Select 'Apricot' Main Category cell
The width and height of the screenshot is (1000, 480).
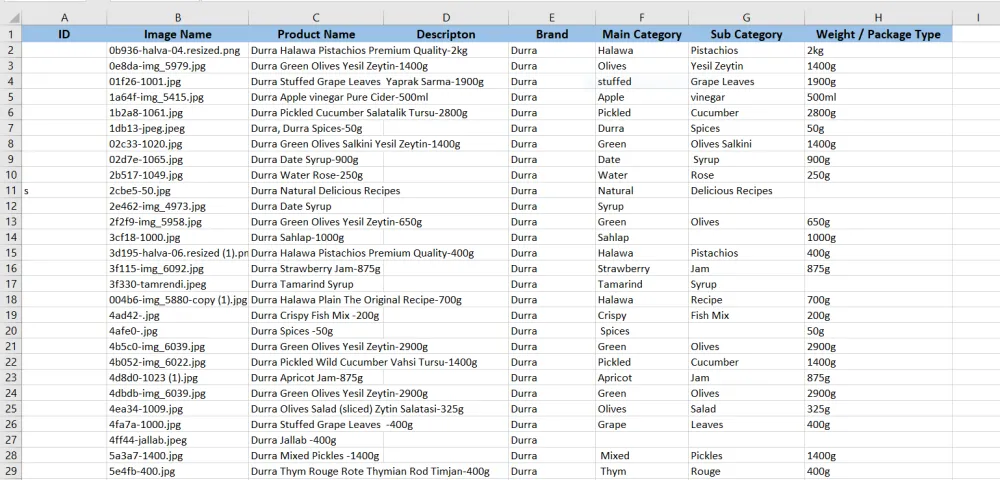tap(642, 377)
